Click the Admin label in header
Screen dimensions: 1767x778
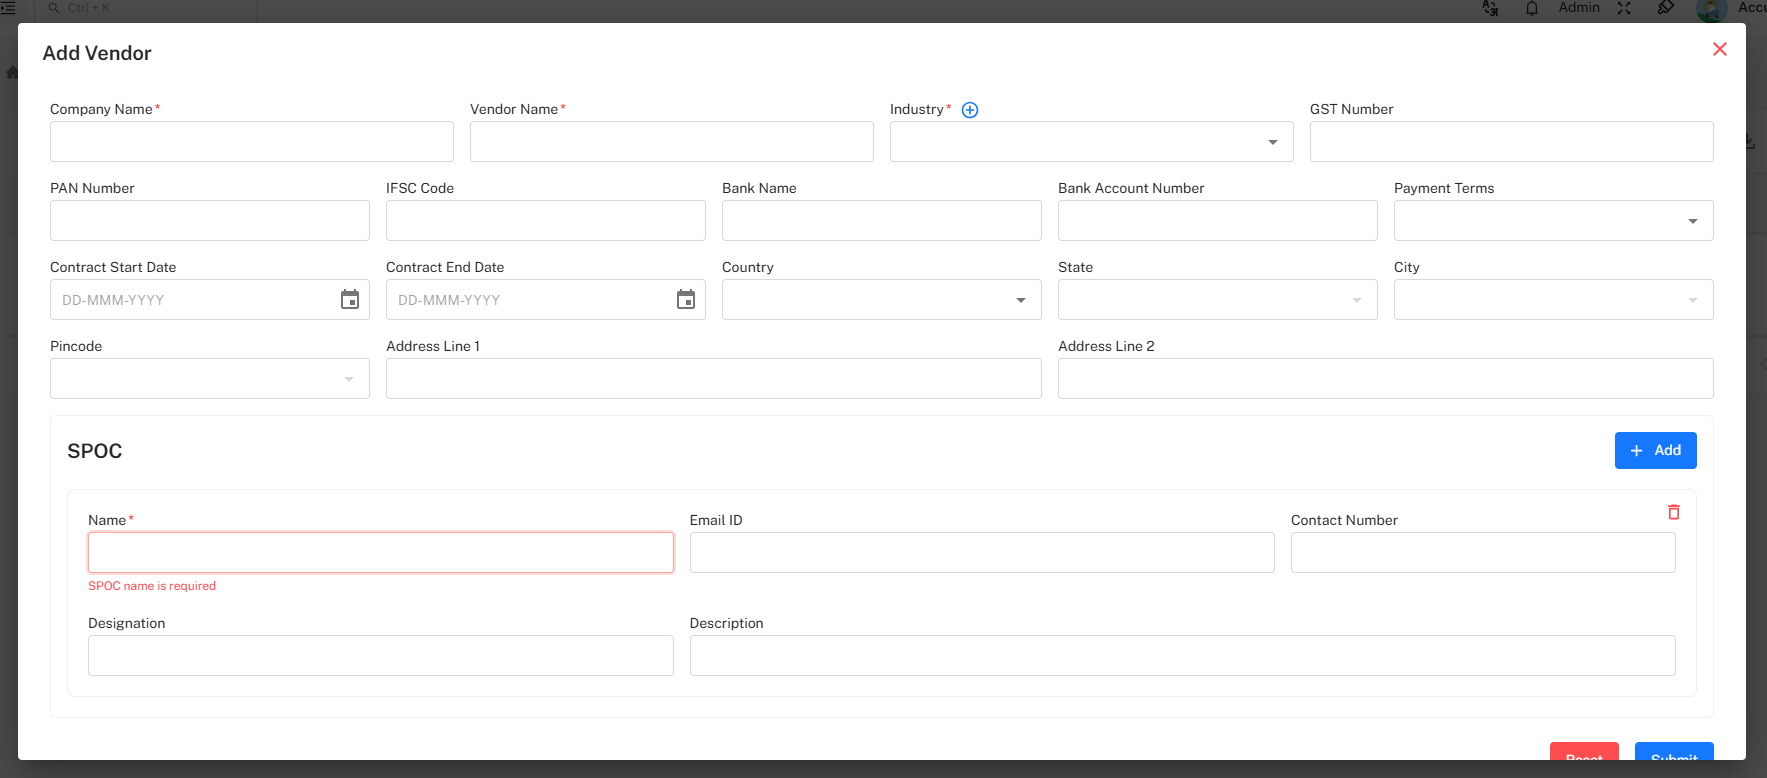[1579, 8]
